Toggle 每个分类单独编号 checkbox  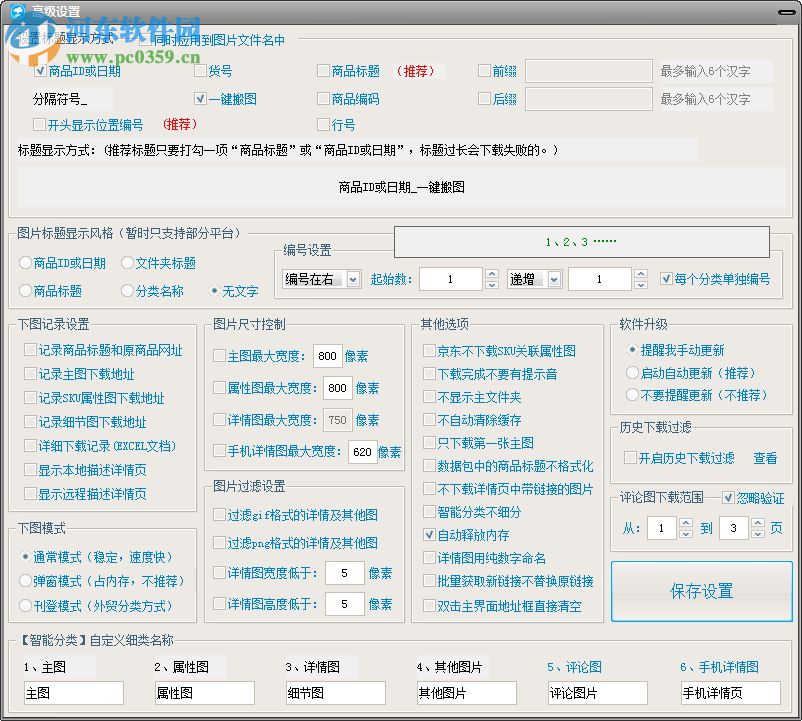coord(667,279)
